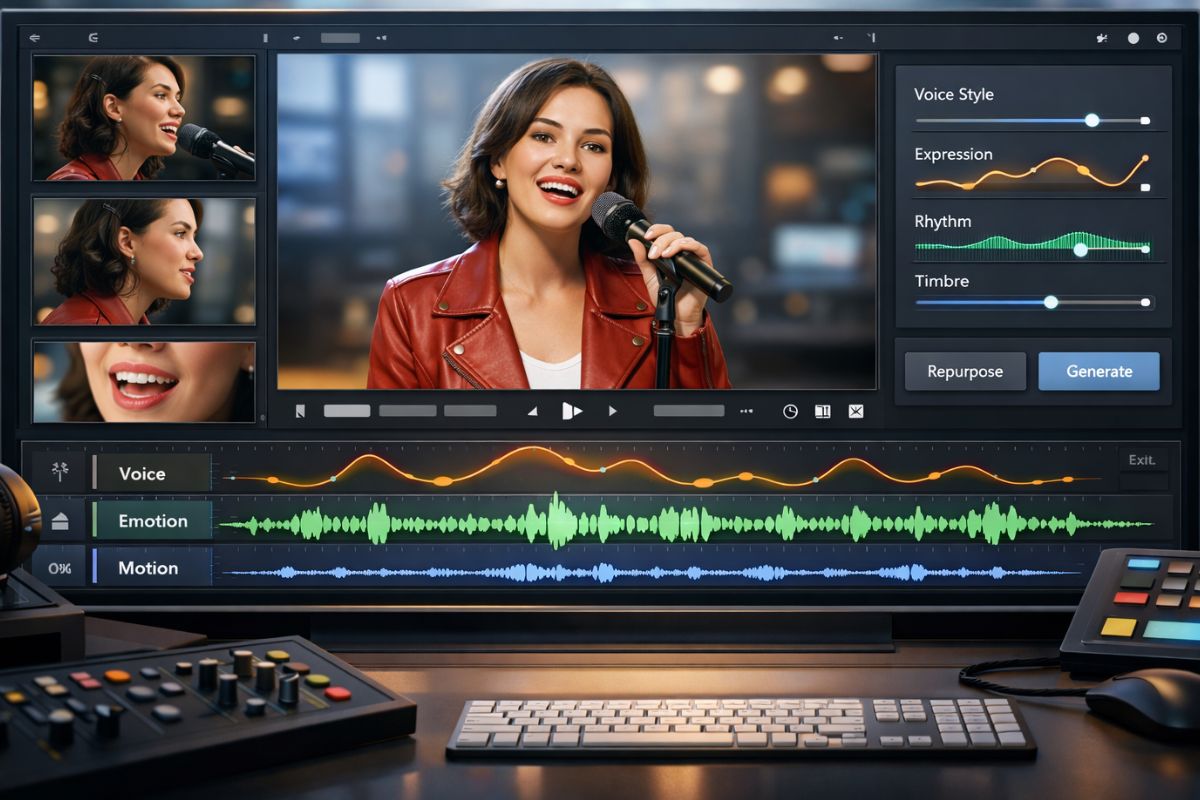Click the brush icon at the top-right toolbar
Screen dimensions: 1200x800
tap(1101, 38)
